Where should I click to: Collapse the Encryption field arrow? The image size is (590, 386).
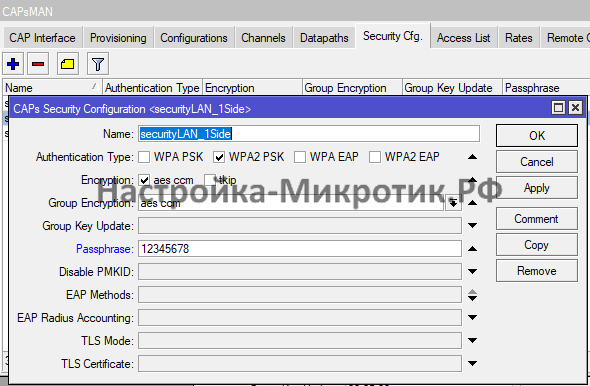[472, 180]
